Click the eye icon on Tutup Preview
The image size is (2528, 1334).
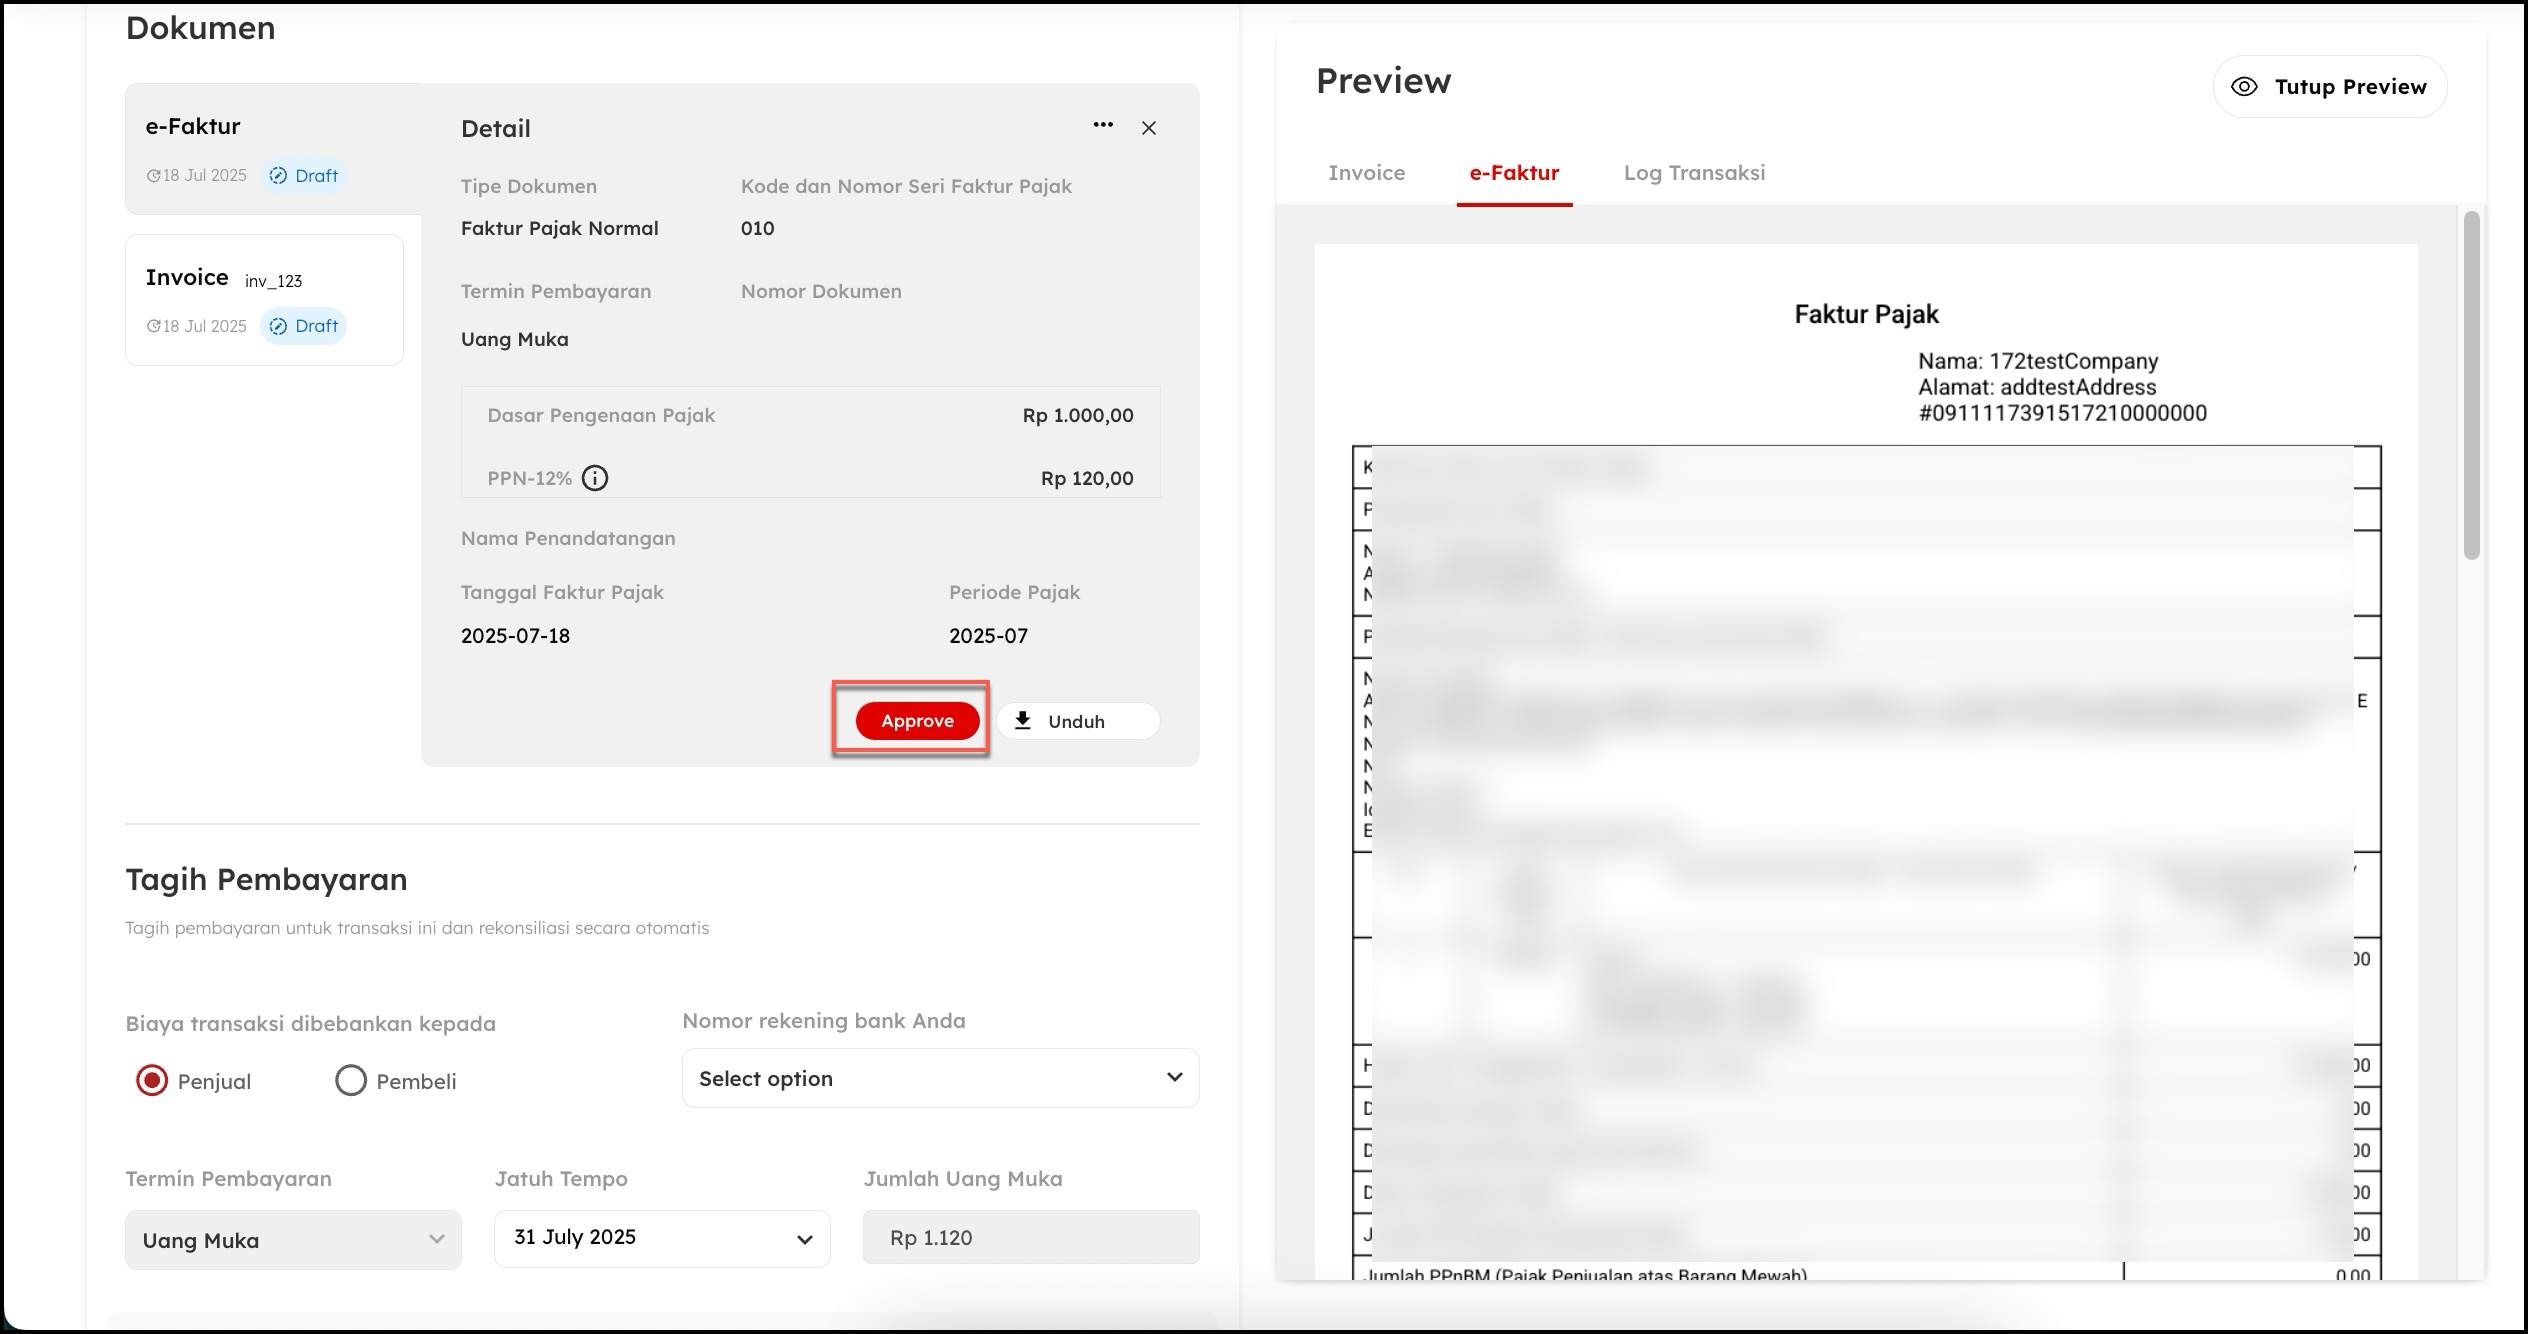point(2244,87)
